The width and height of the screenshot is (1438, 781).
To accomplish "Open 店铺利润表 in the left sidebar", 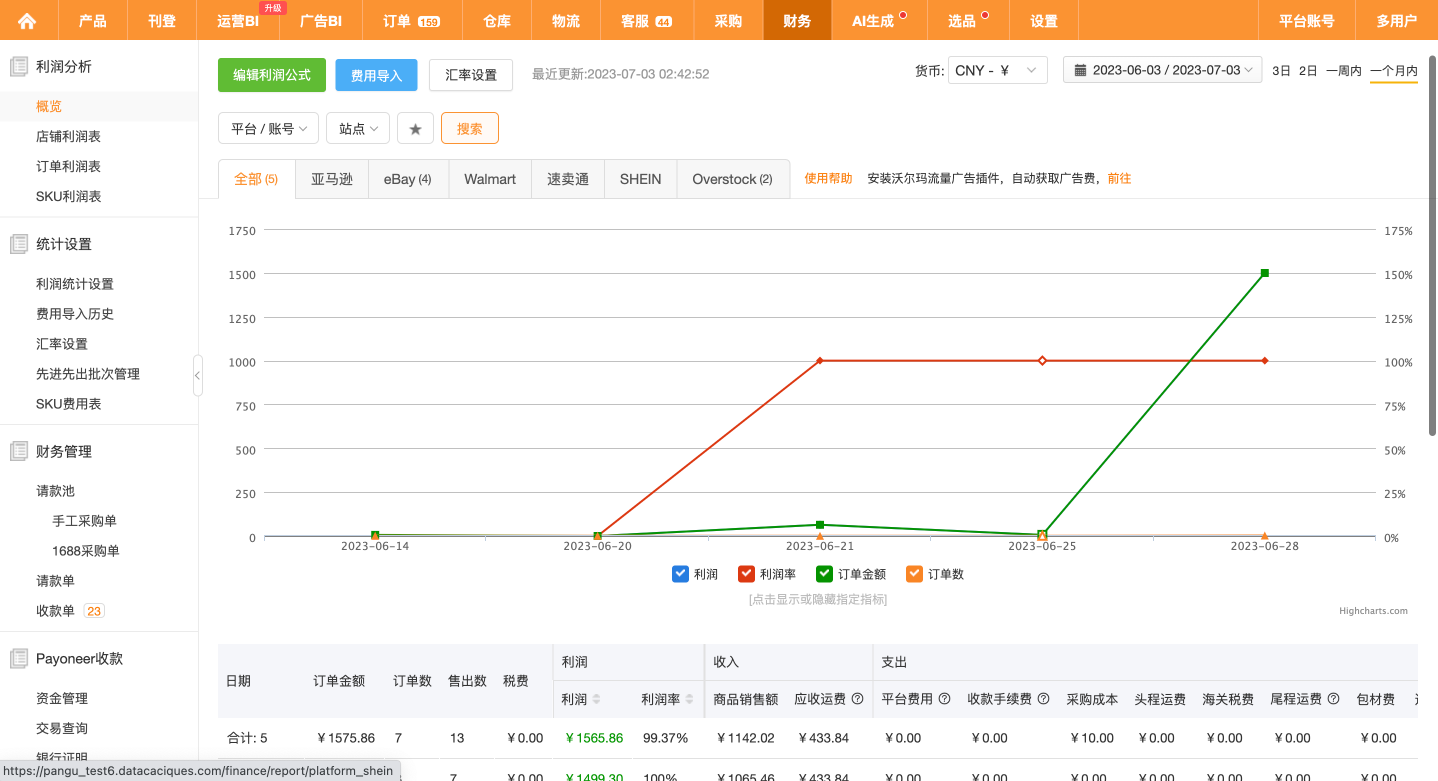I will [x=68, y=136].
